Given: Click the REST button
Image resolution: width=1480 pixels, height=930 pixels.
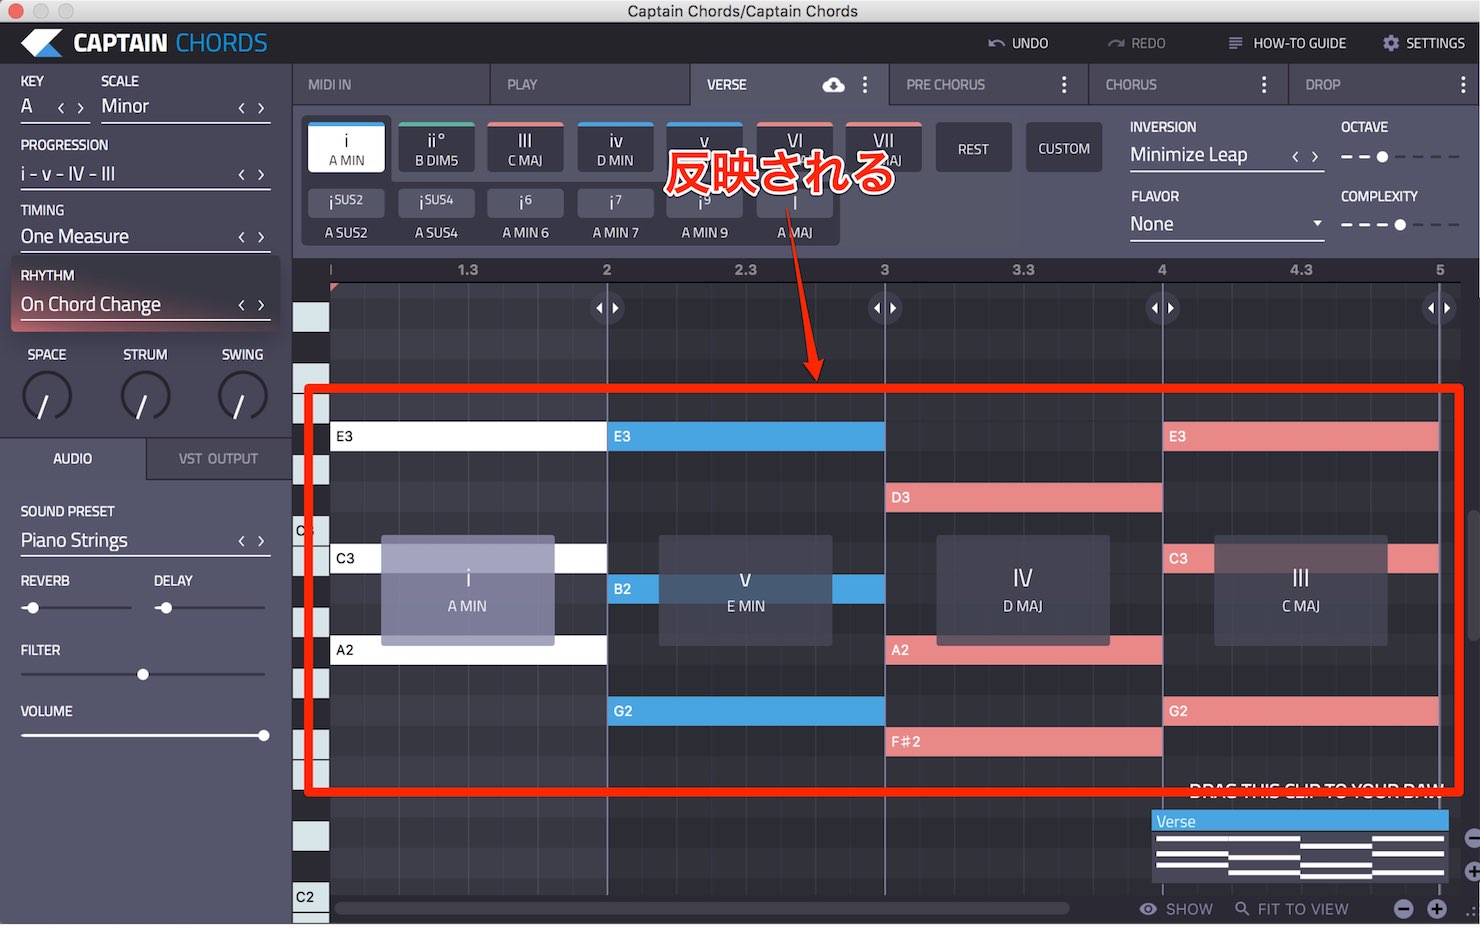Looking at the screenshot, I should point(973,148).
